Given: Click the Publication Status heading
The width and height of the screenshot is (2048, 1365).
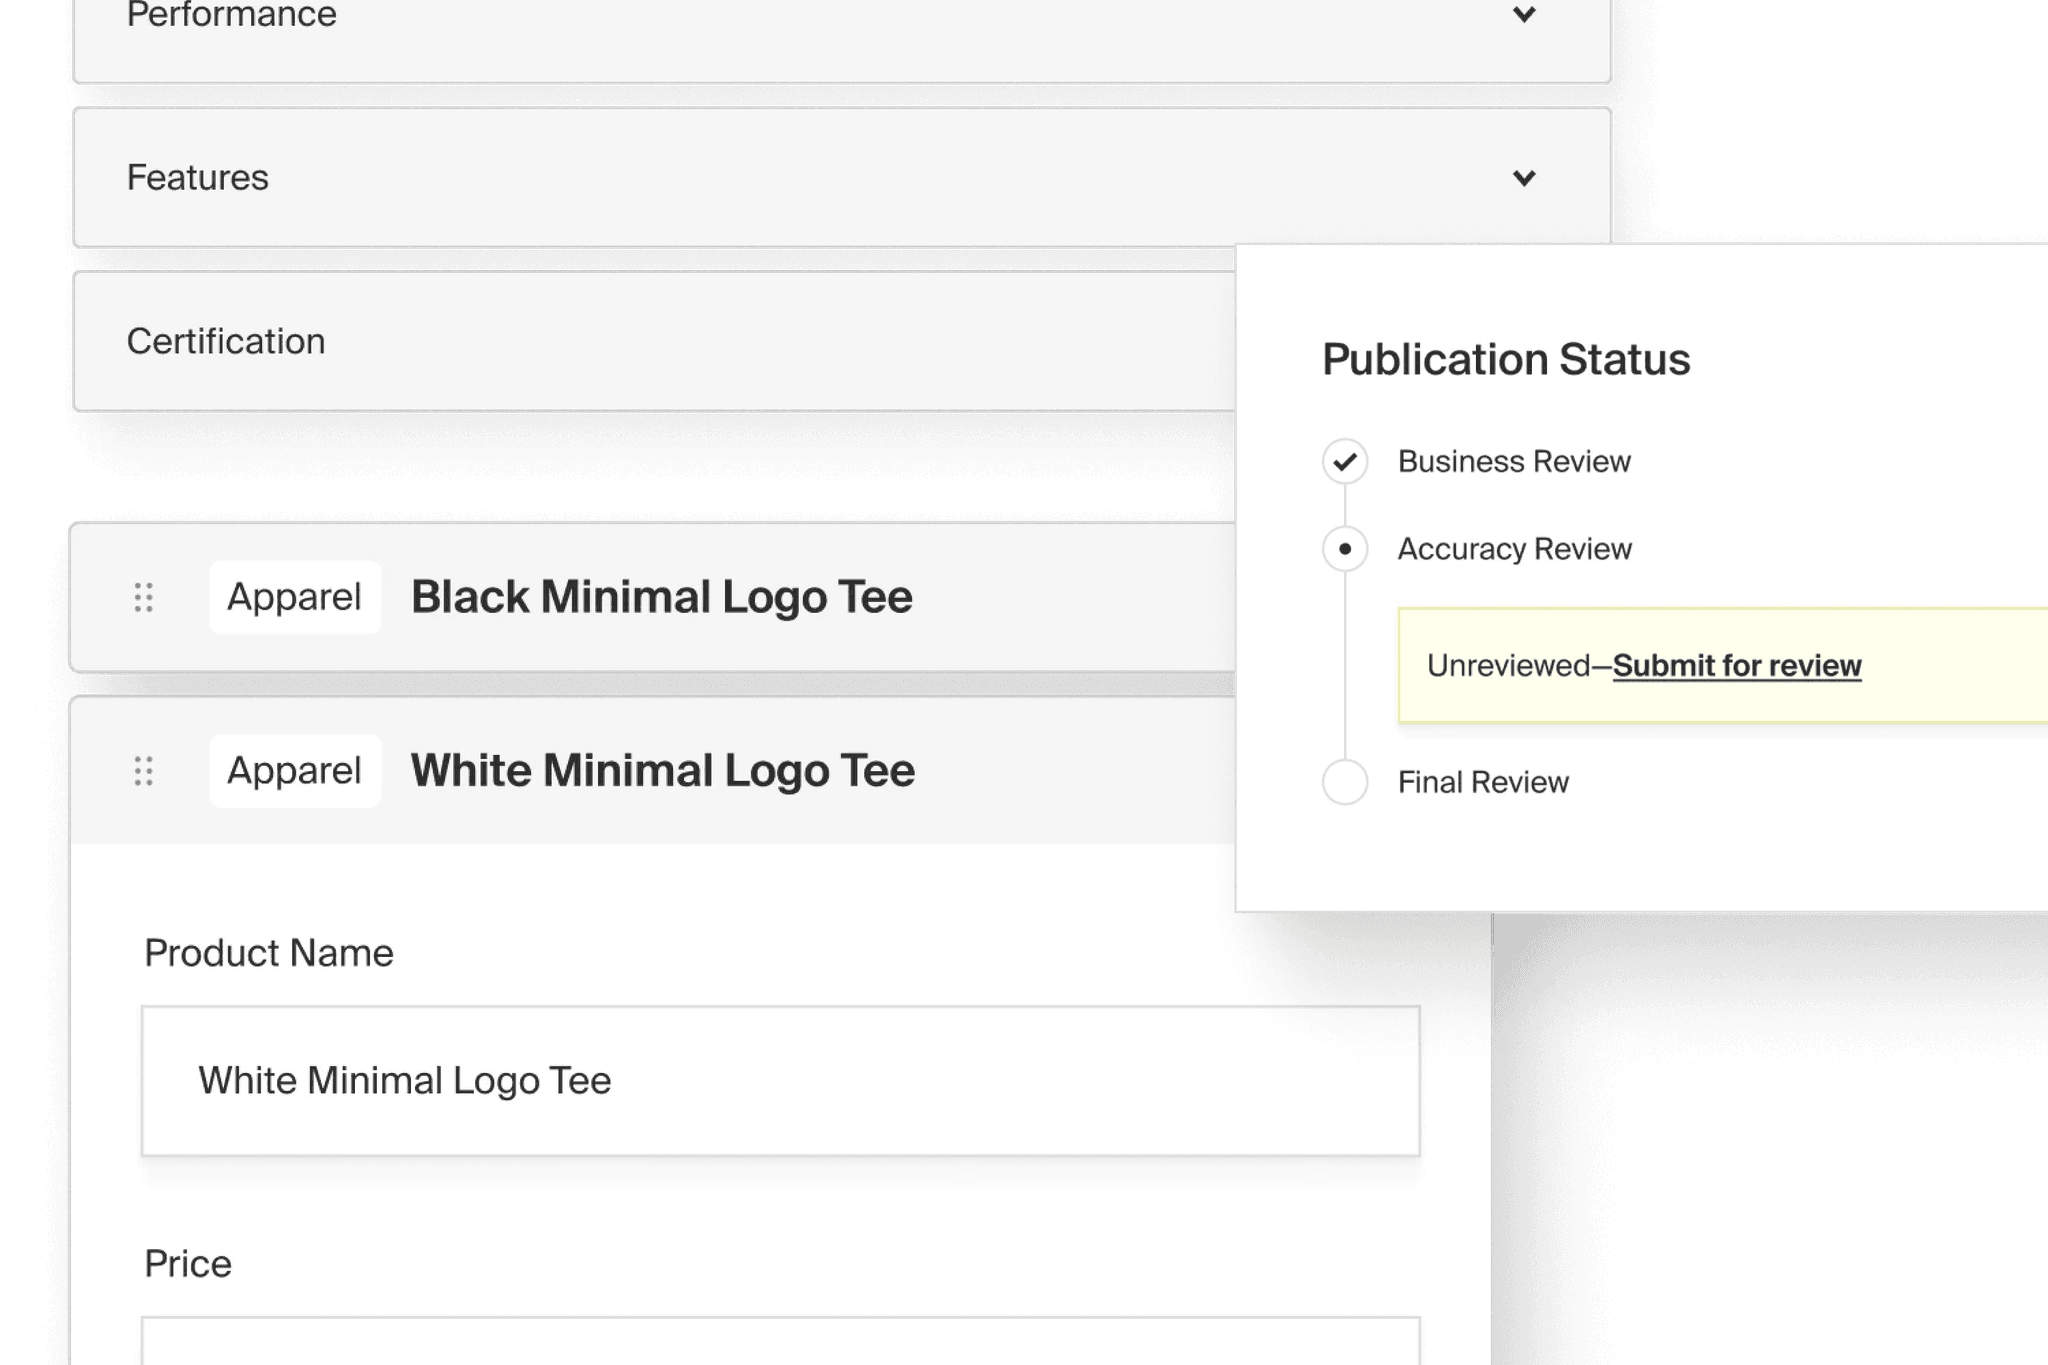Looking at the screenshot, I should click(1506, 360).
